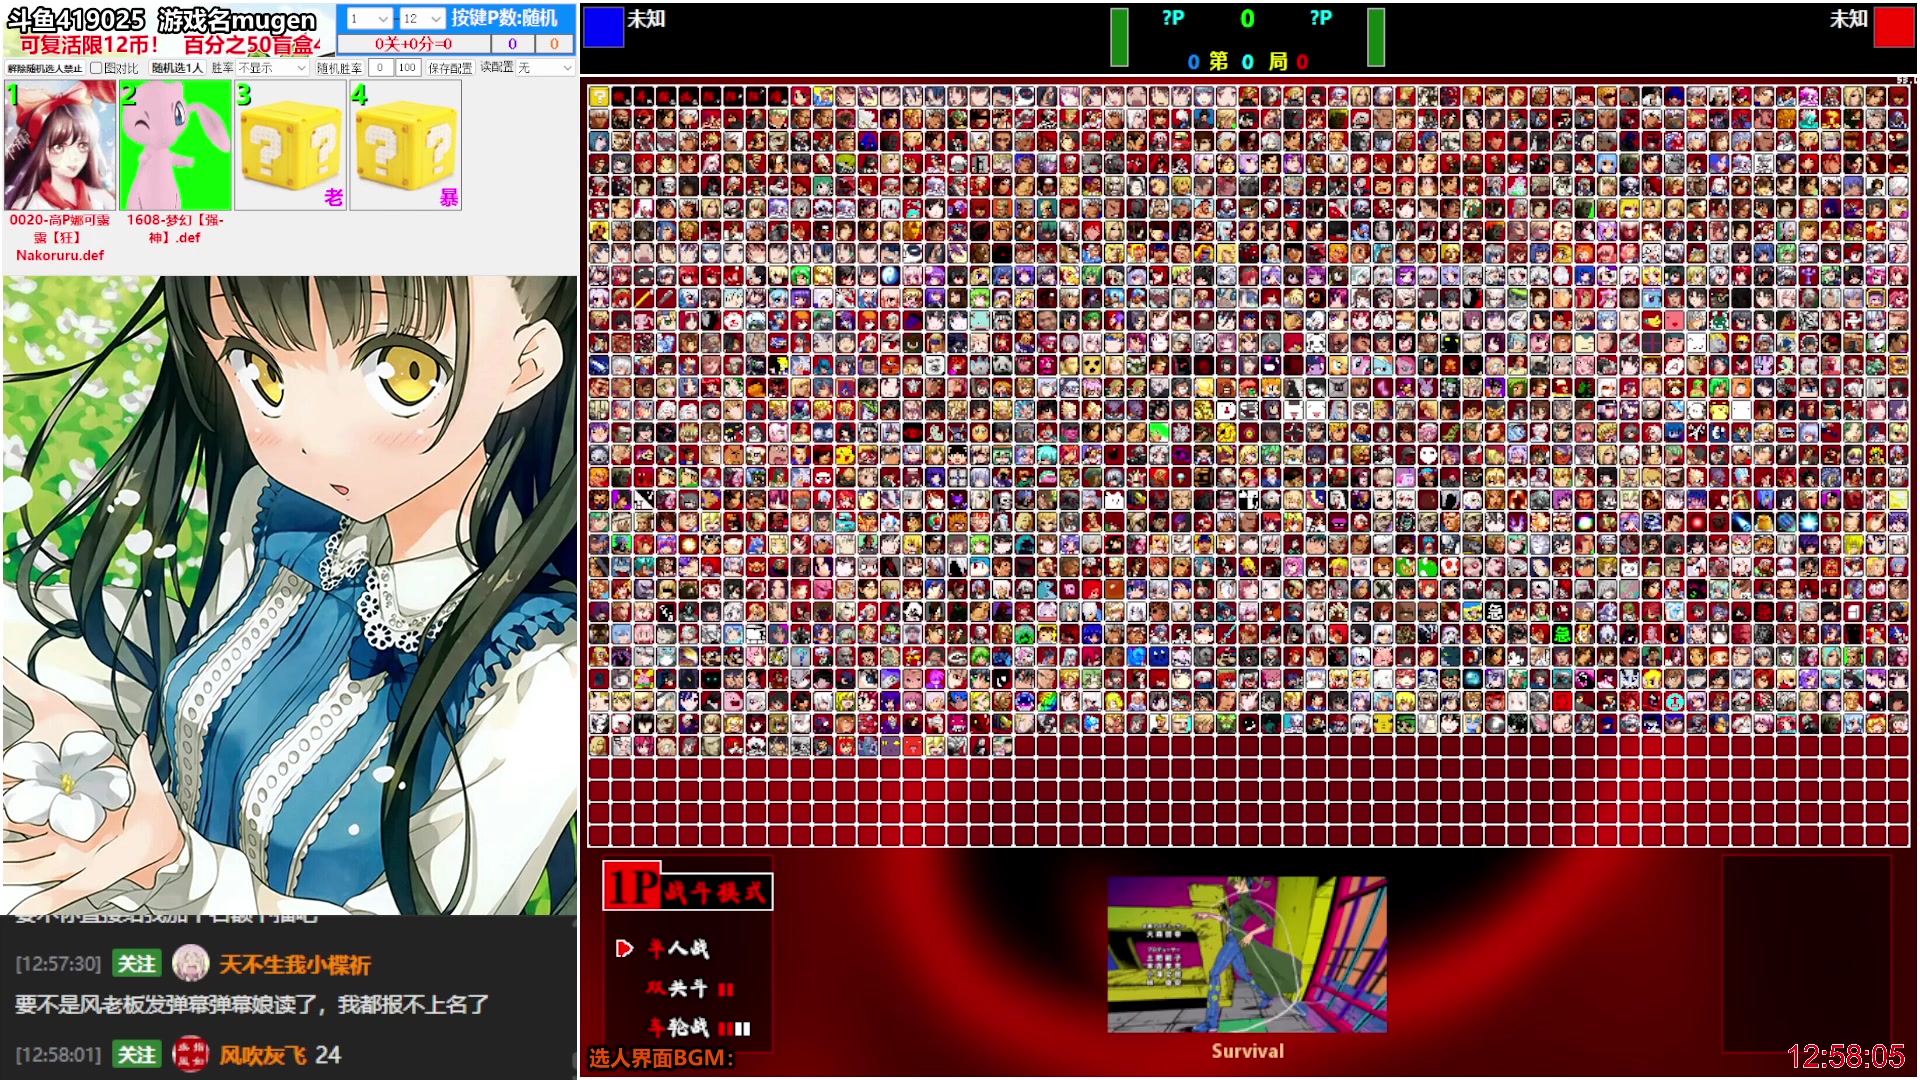
Task: Click the 随机选1人 button
Action: point(177,68)
